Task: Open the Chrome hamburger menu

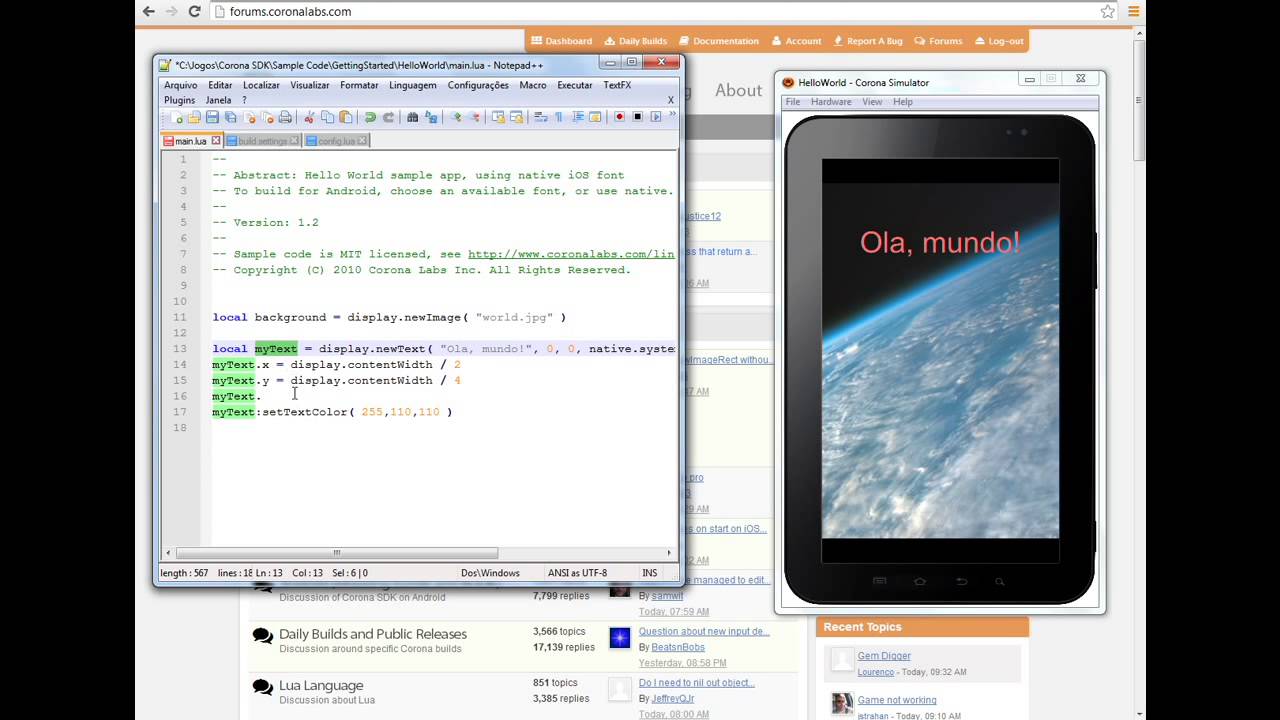Action: (1134, 12)
